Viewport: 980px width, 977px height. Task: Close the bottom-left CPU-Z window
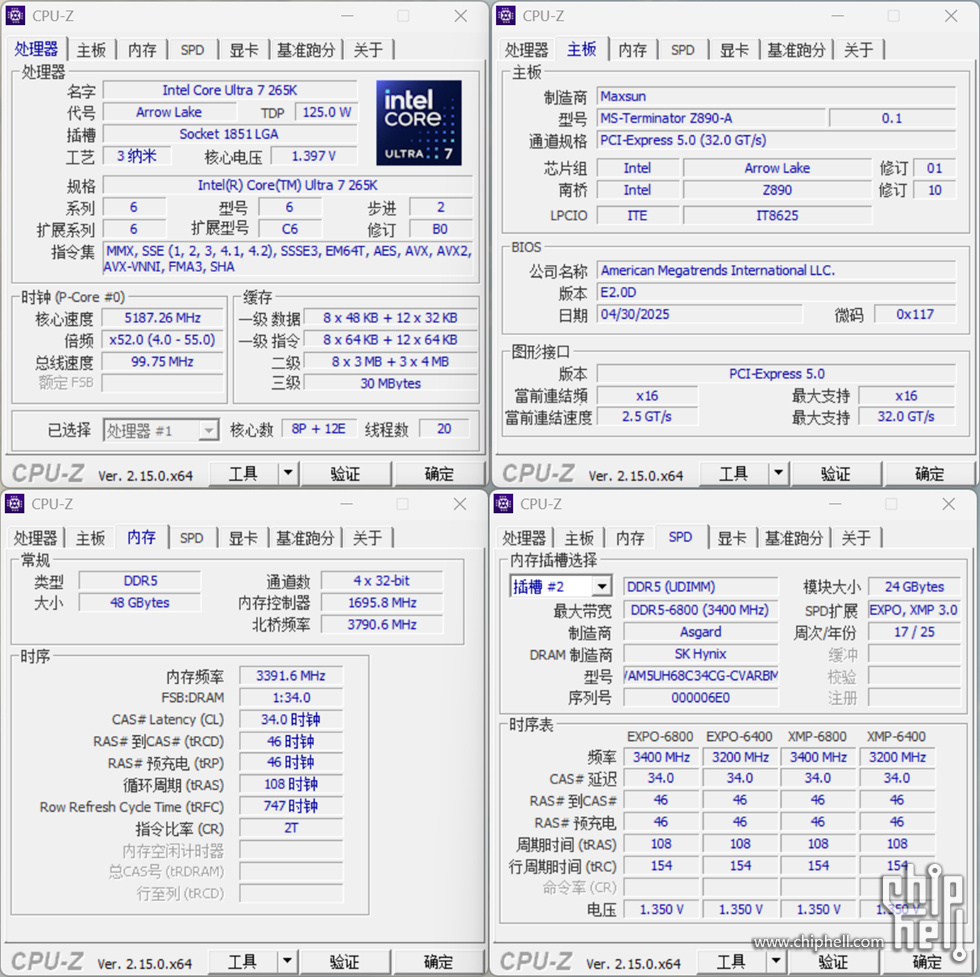[x=460, y=504]
